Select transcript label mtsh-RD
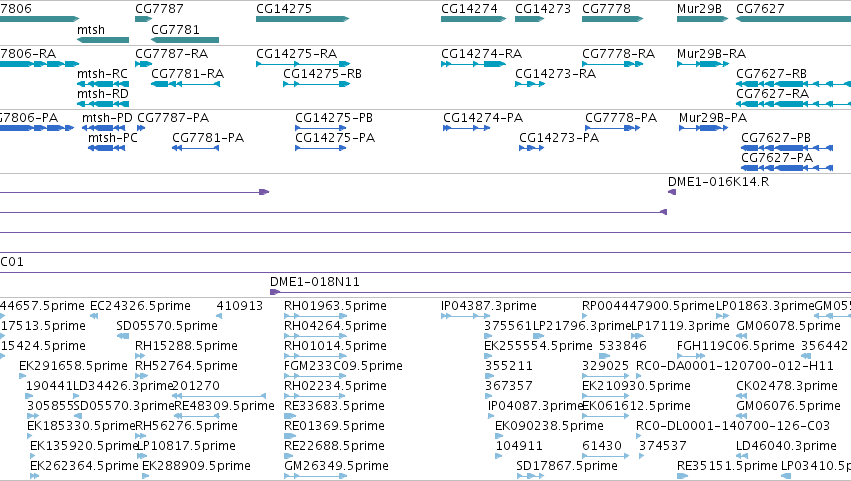The height and width of the screenshot is (481, 851). click(103, 94)
